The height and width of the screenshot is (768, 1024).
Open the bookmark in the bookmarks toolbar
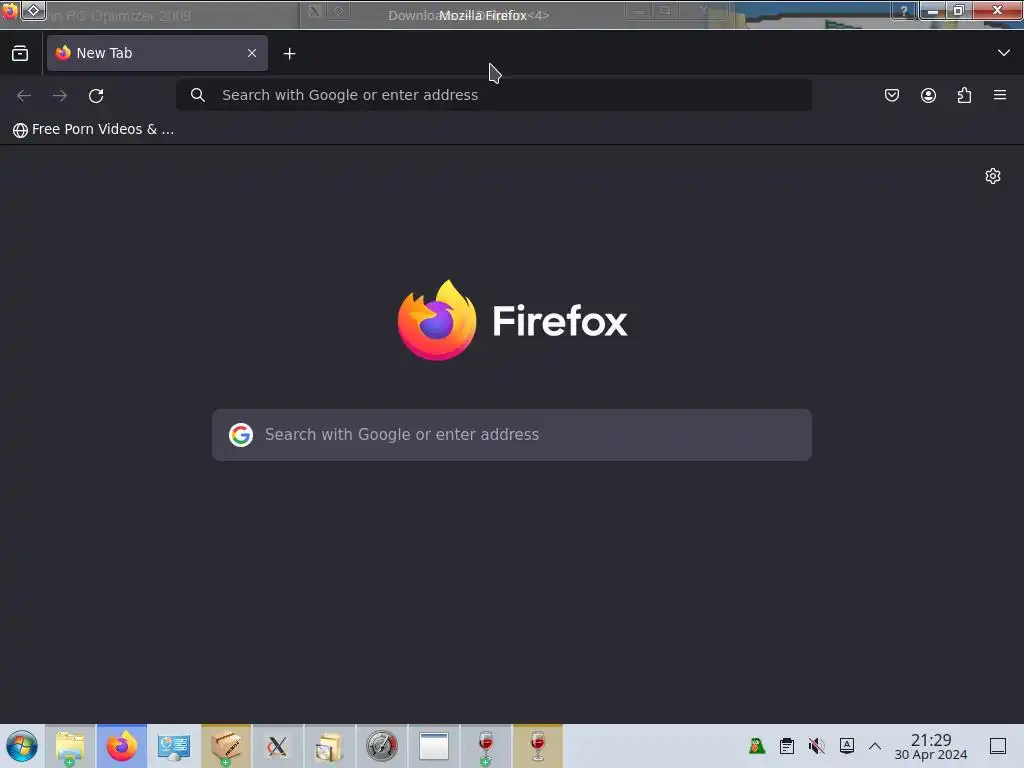[93, 129]
